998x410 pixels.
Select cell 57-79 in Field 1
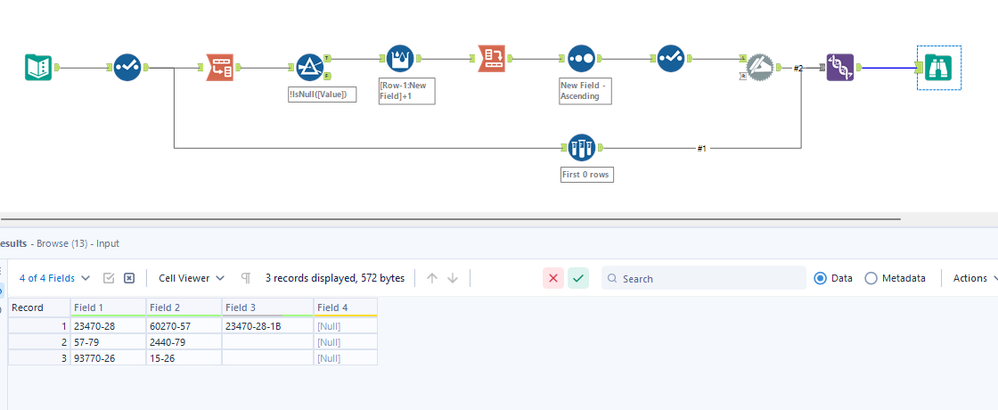[x=108, y=342]
